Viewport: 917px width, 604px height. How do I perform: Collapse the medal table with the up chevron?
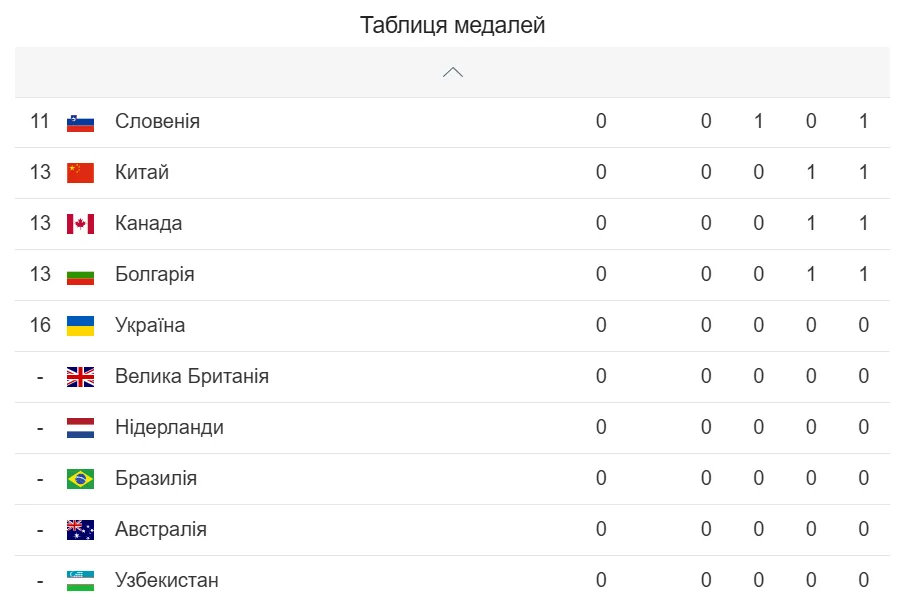pyautogui.click(x=453, y=72)
